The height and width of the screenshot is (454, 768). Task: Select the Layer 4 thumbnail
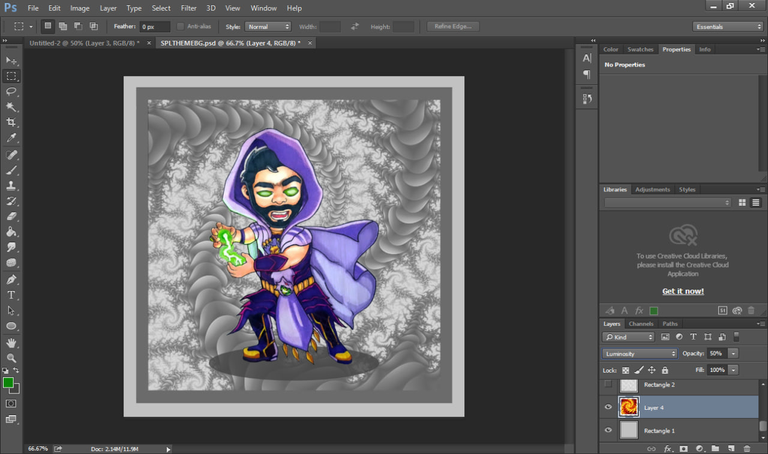tap(629, 407)
